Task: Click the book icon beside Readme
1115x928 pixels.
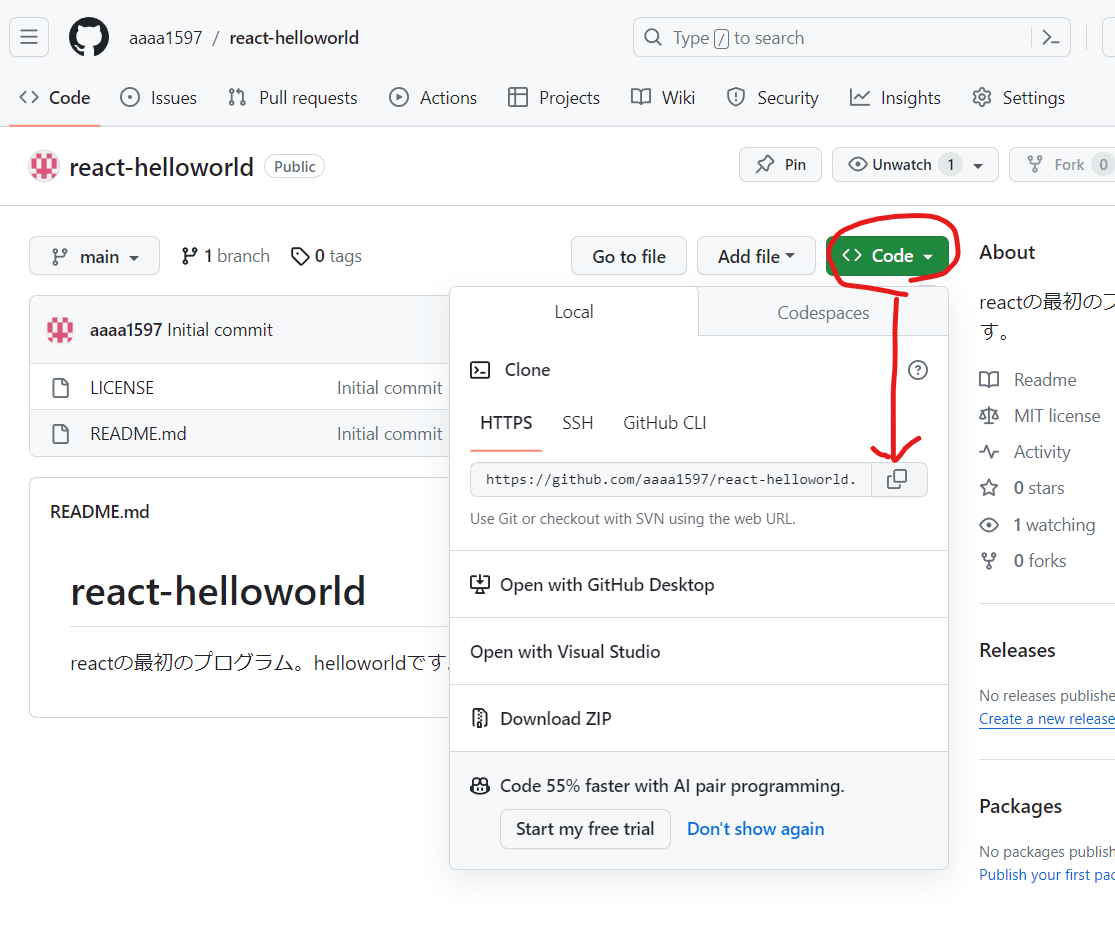Action: point(989,380)
